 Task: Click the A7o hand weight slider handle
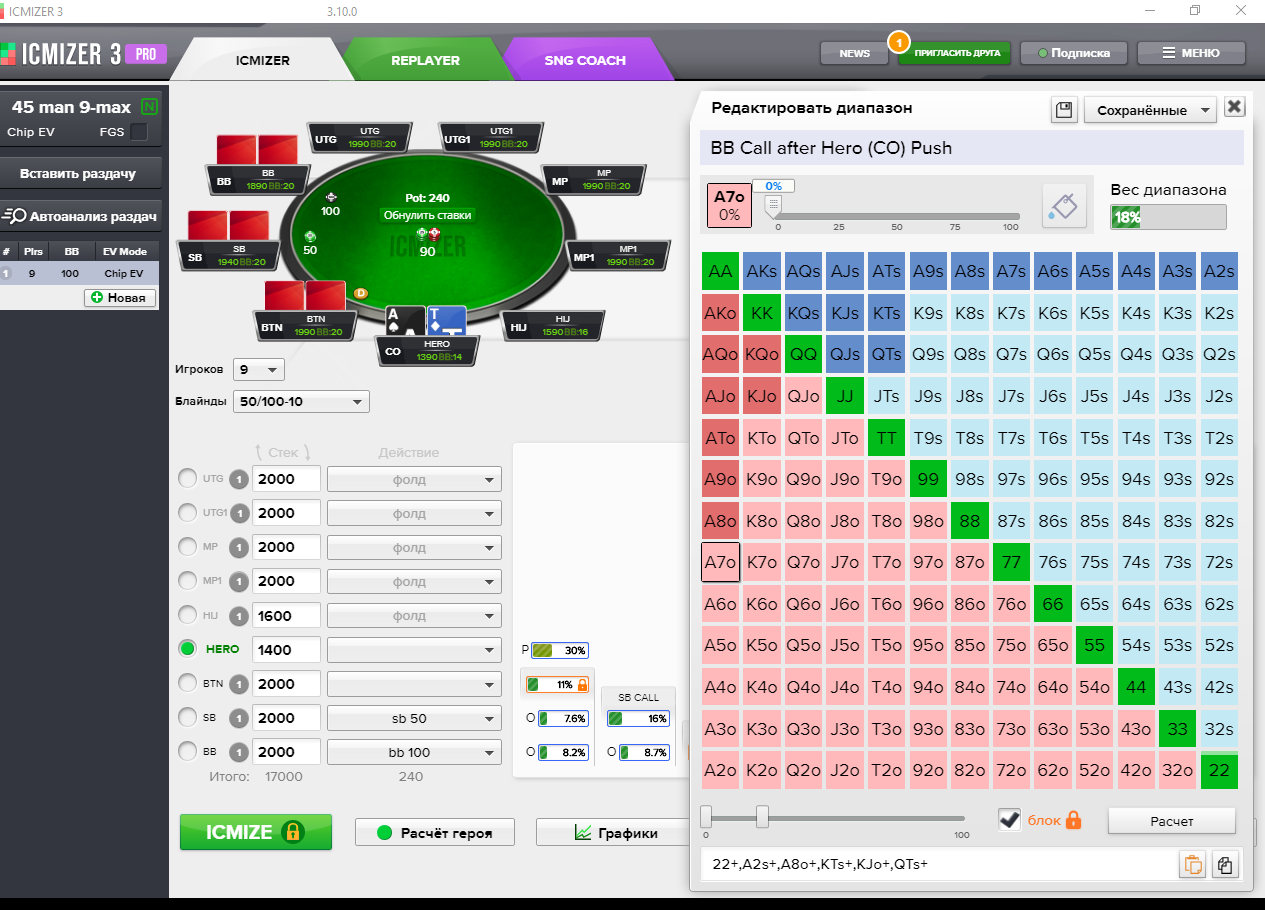[773, 207]
